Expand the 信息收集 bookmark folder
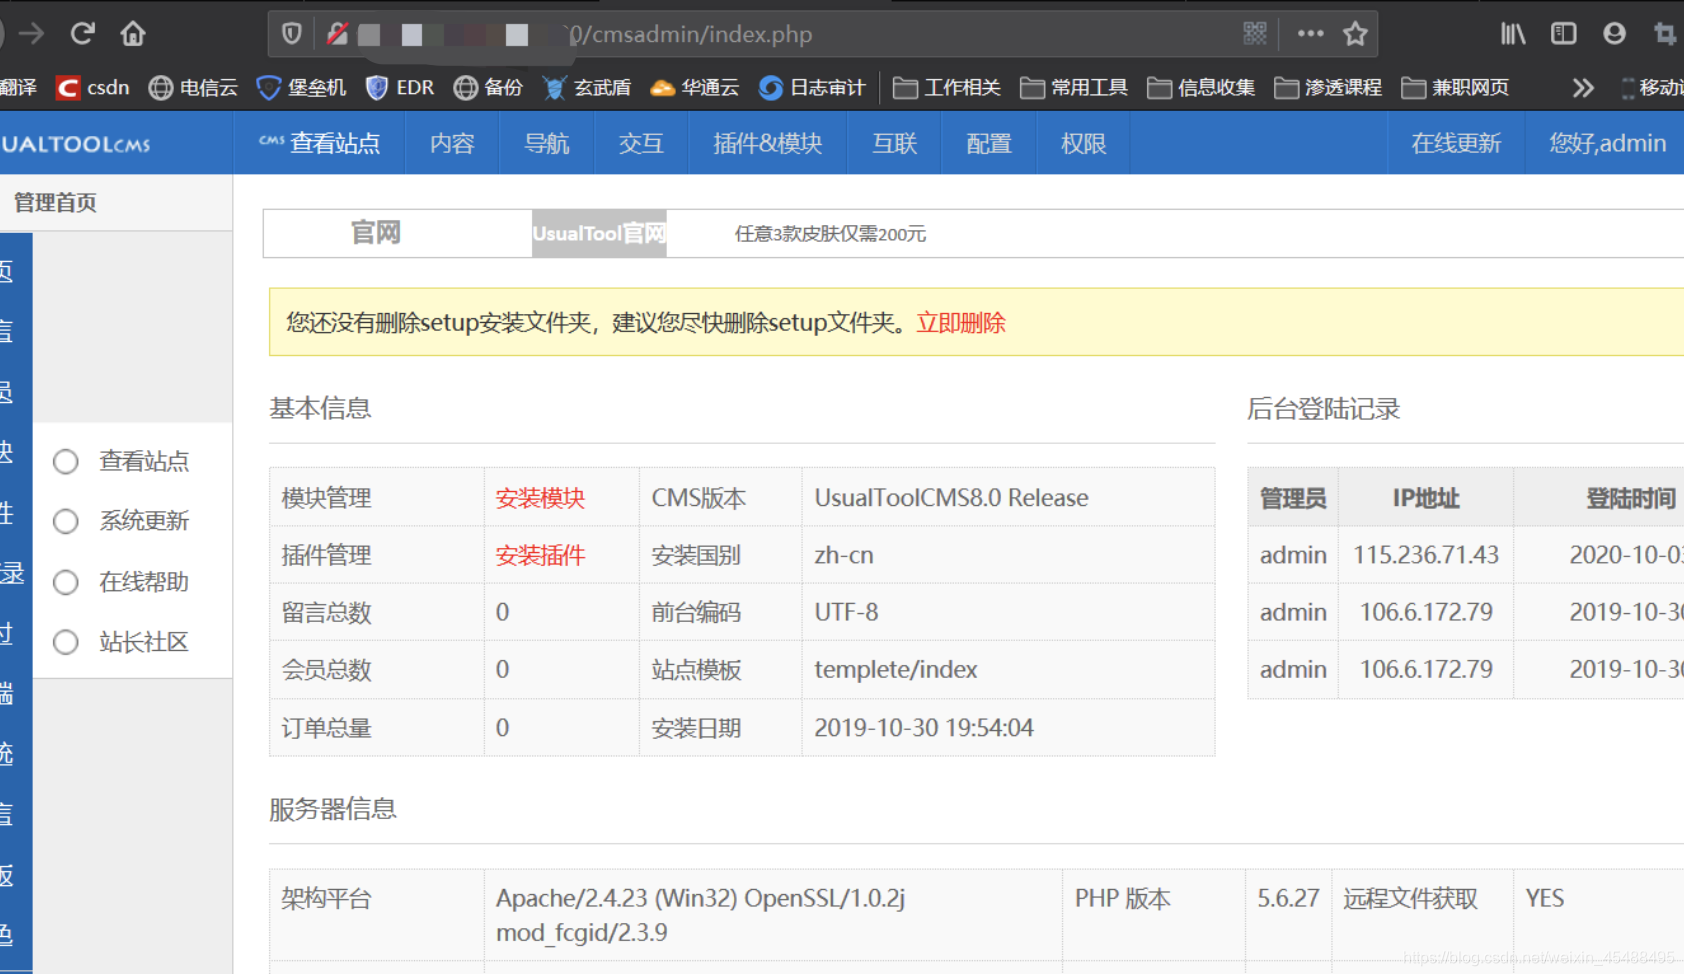Viewport: 1684px width, 976px height. (x=1200, y=88)
